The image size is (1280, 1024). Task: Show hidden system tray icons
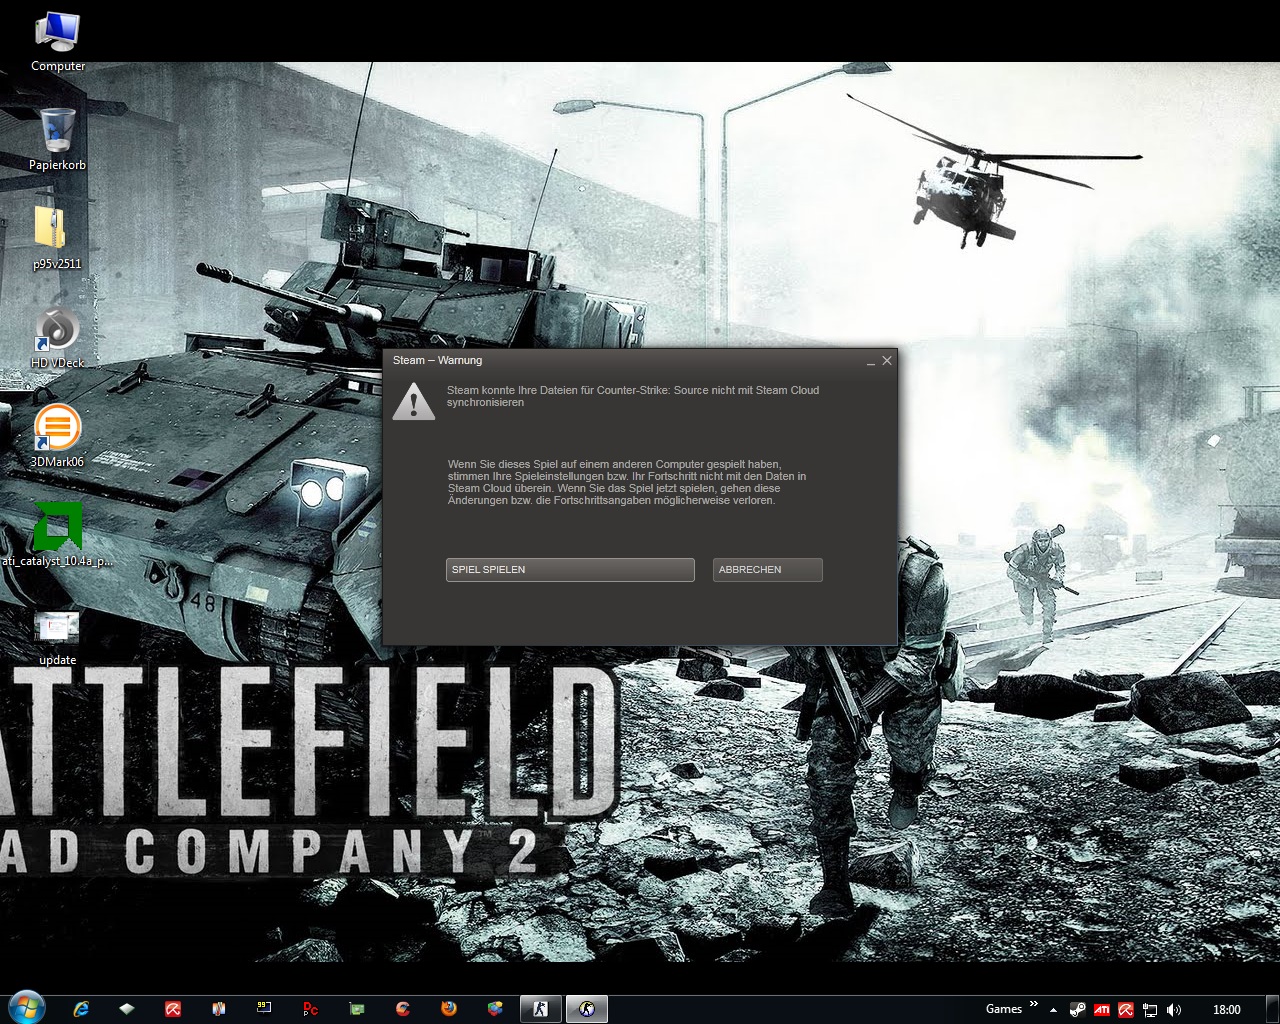(1053, 1010)
